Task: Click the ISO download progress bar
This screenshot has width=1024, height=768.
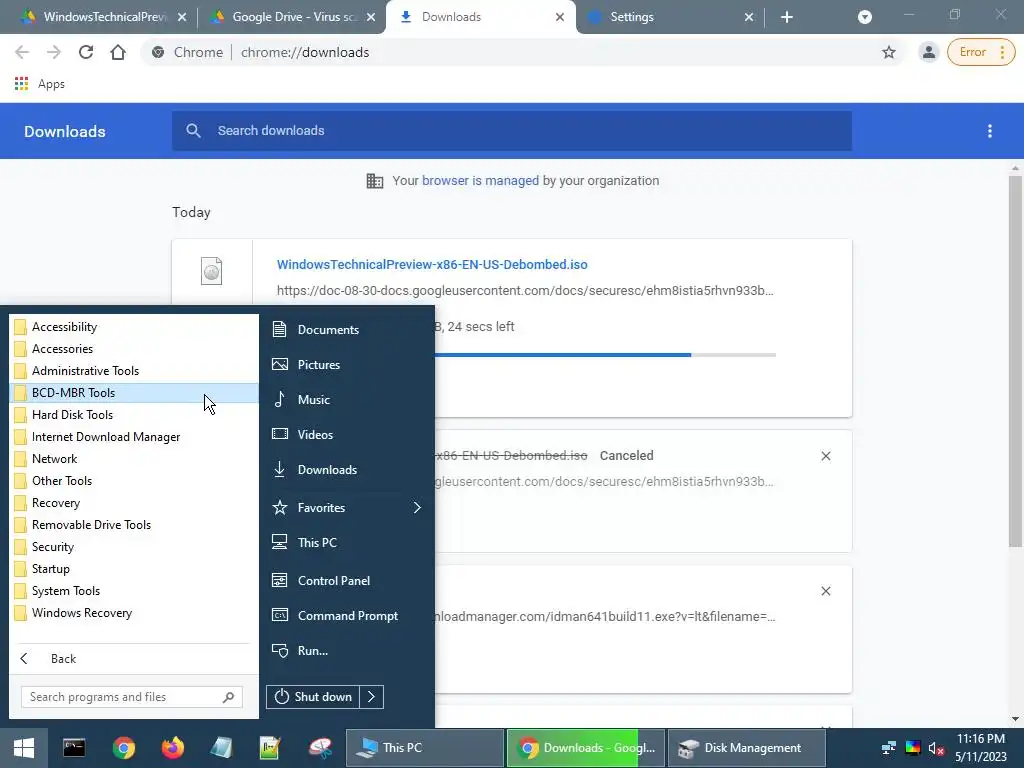Action: (x=605, y=355)
